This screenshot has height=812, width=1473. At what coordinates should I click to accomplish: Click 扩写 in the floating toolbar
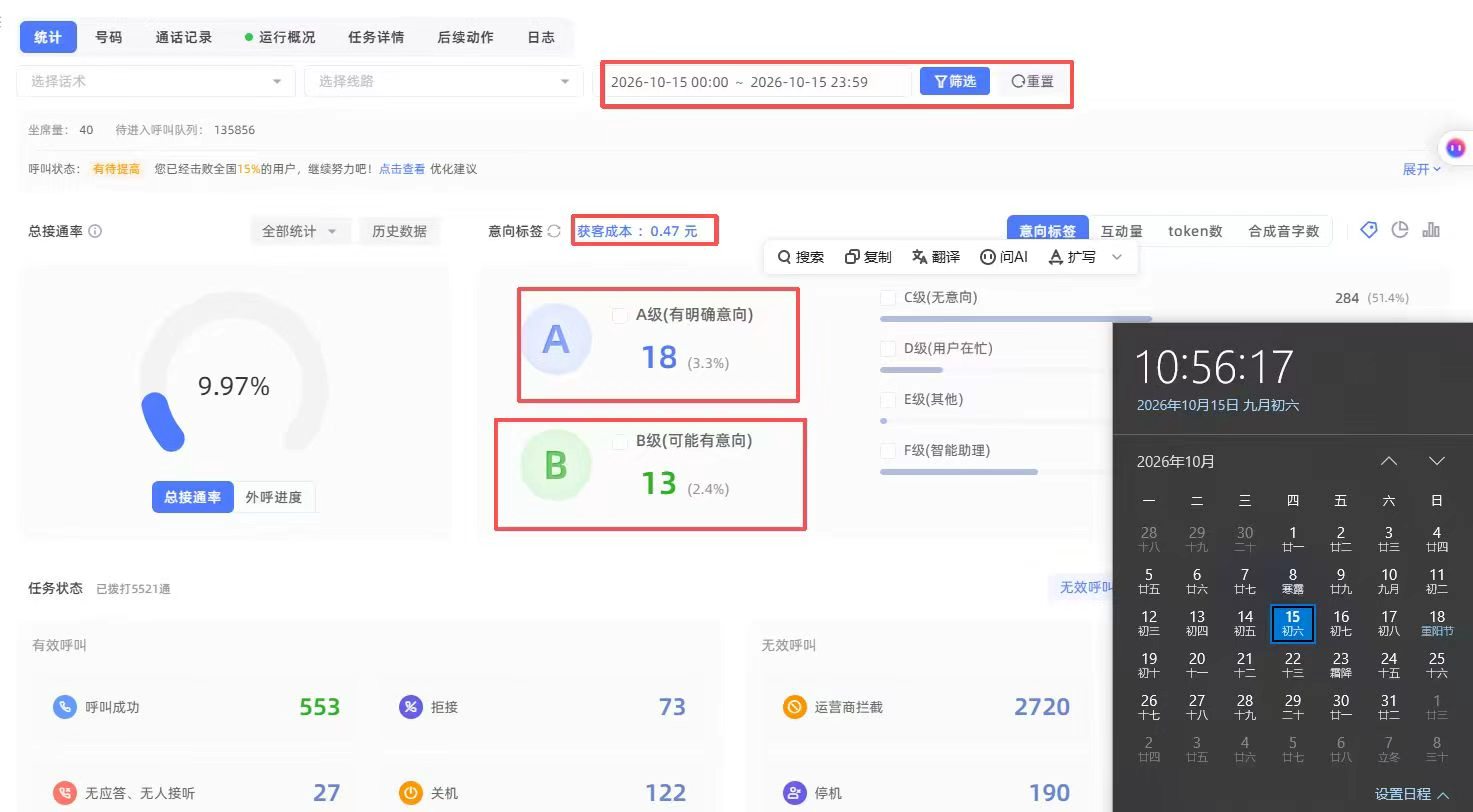[x=1071, y=257]
